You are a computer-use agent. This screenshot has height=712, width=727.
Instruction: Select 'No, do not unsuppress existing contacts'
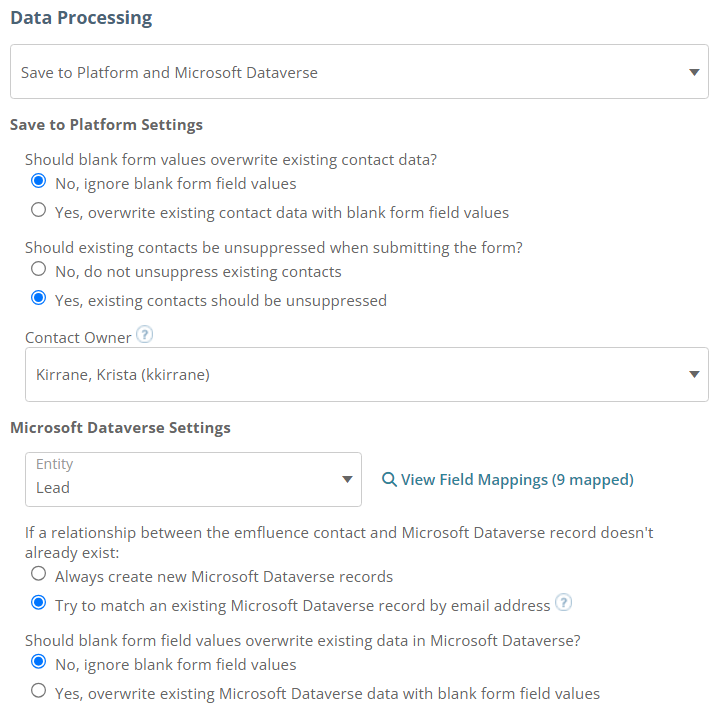(x=38, y=270)
